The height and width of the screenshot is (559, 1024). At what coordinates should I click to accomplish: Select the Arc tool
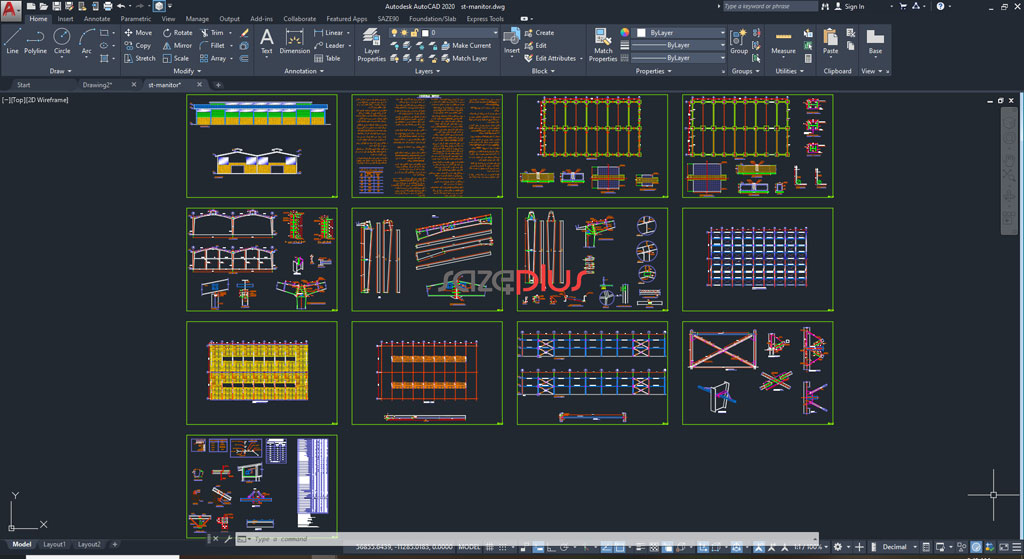point(86,41)
